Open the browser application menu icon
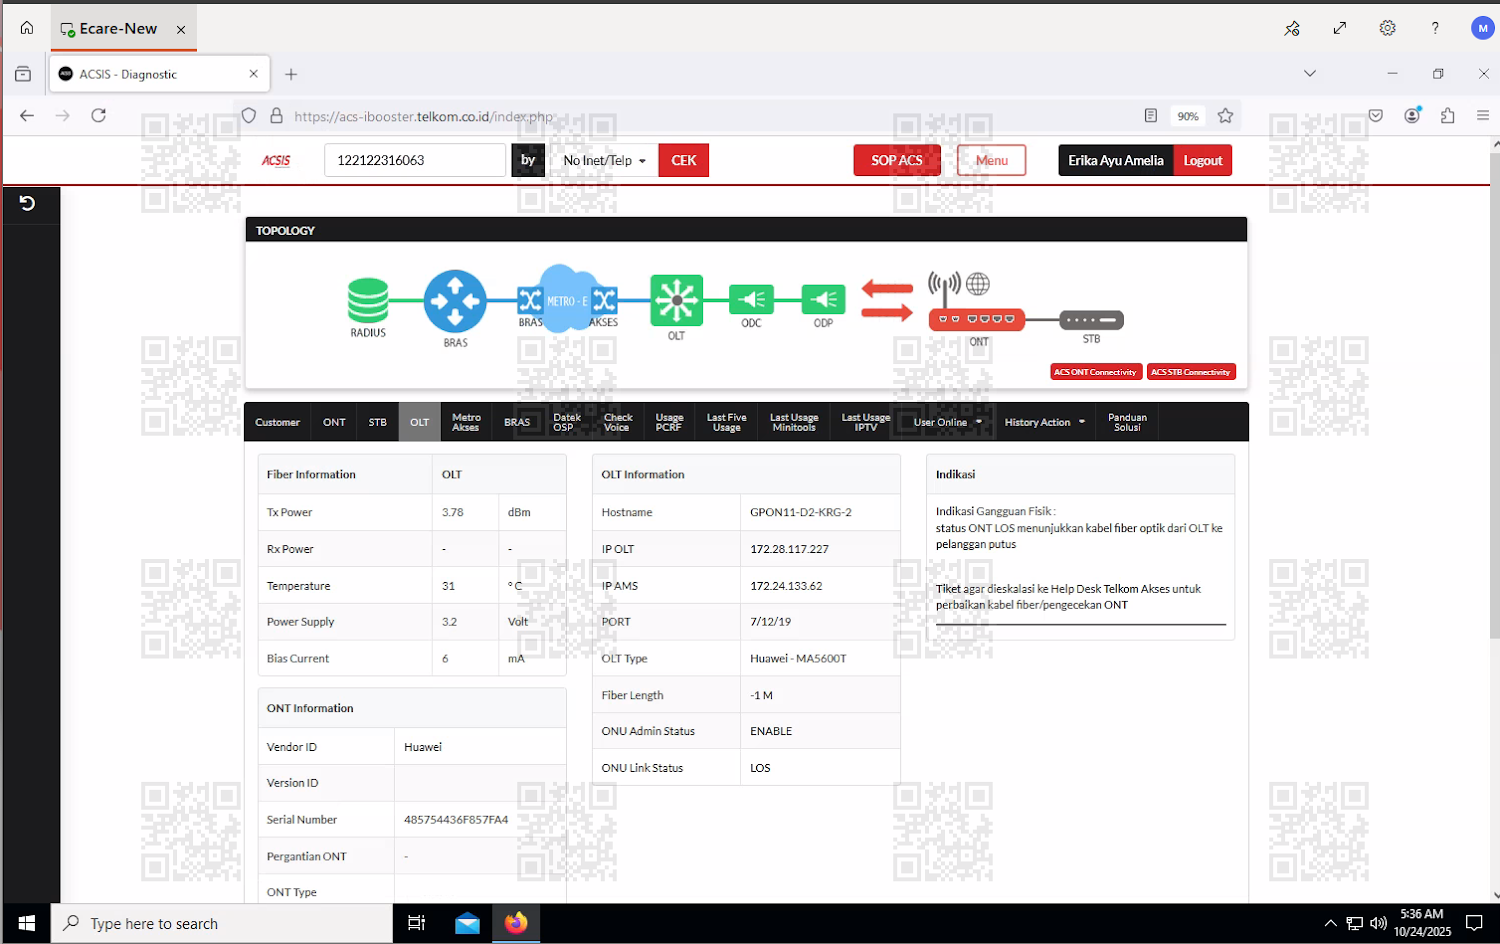The width and height of the screenshot is (1500, 944). coord(1483,116)
